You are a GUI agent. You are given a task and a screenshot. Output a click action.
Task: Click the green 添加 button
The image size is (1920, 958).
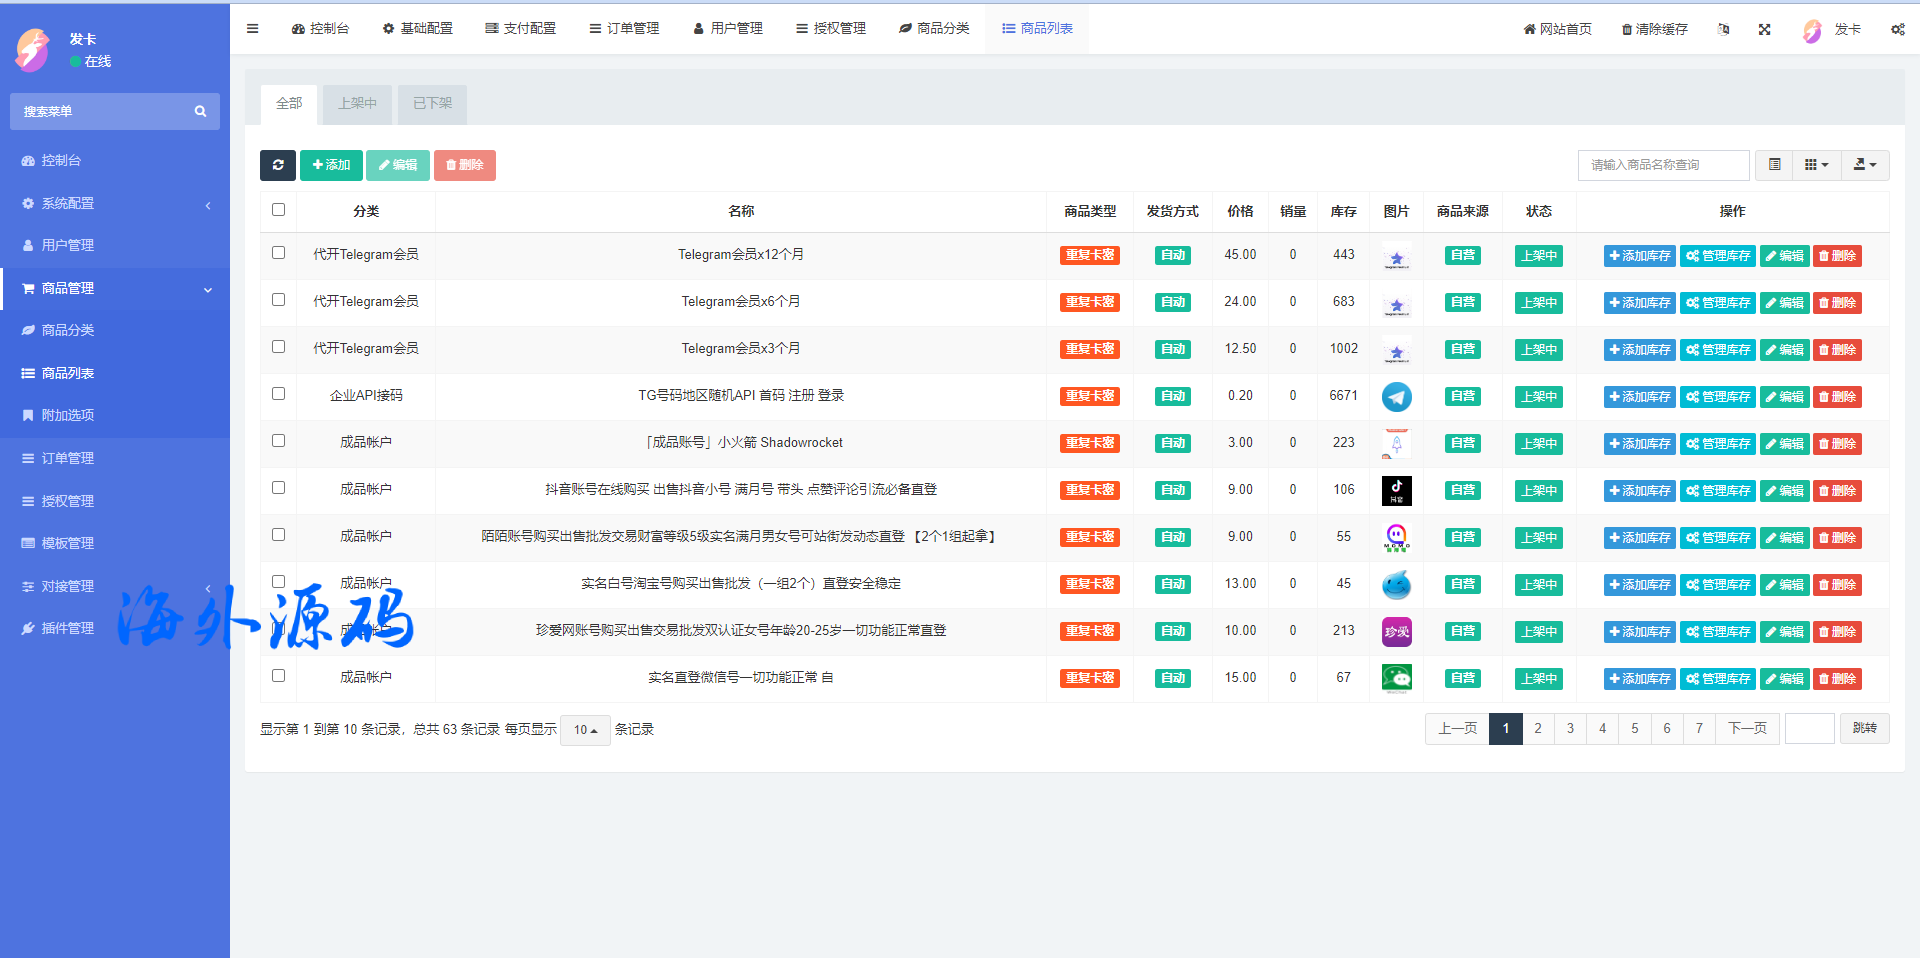click(331, 165)
